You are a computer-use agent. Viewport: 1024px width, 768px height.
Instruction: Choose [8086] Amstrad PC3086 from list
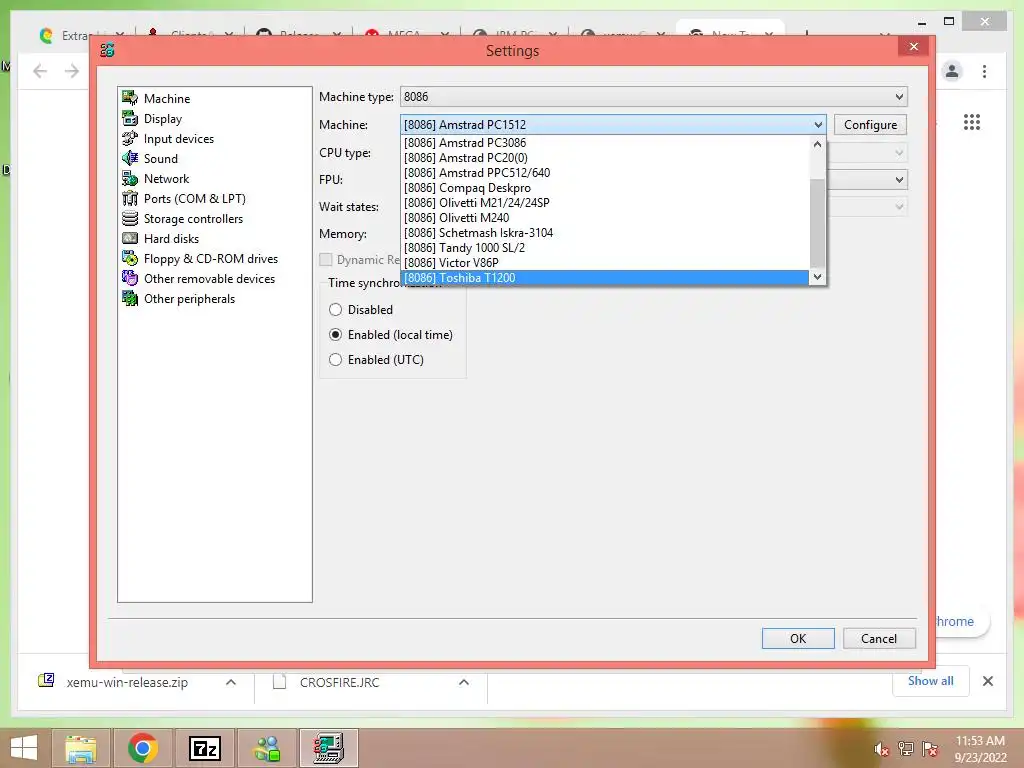(x=605, y=142)
